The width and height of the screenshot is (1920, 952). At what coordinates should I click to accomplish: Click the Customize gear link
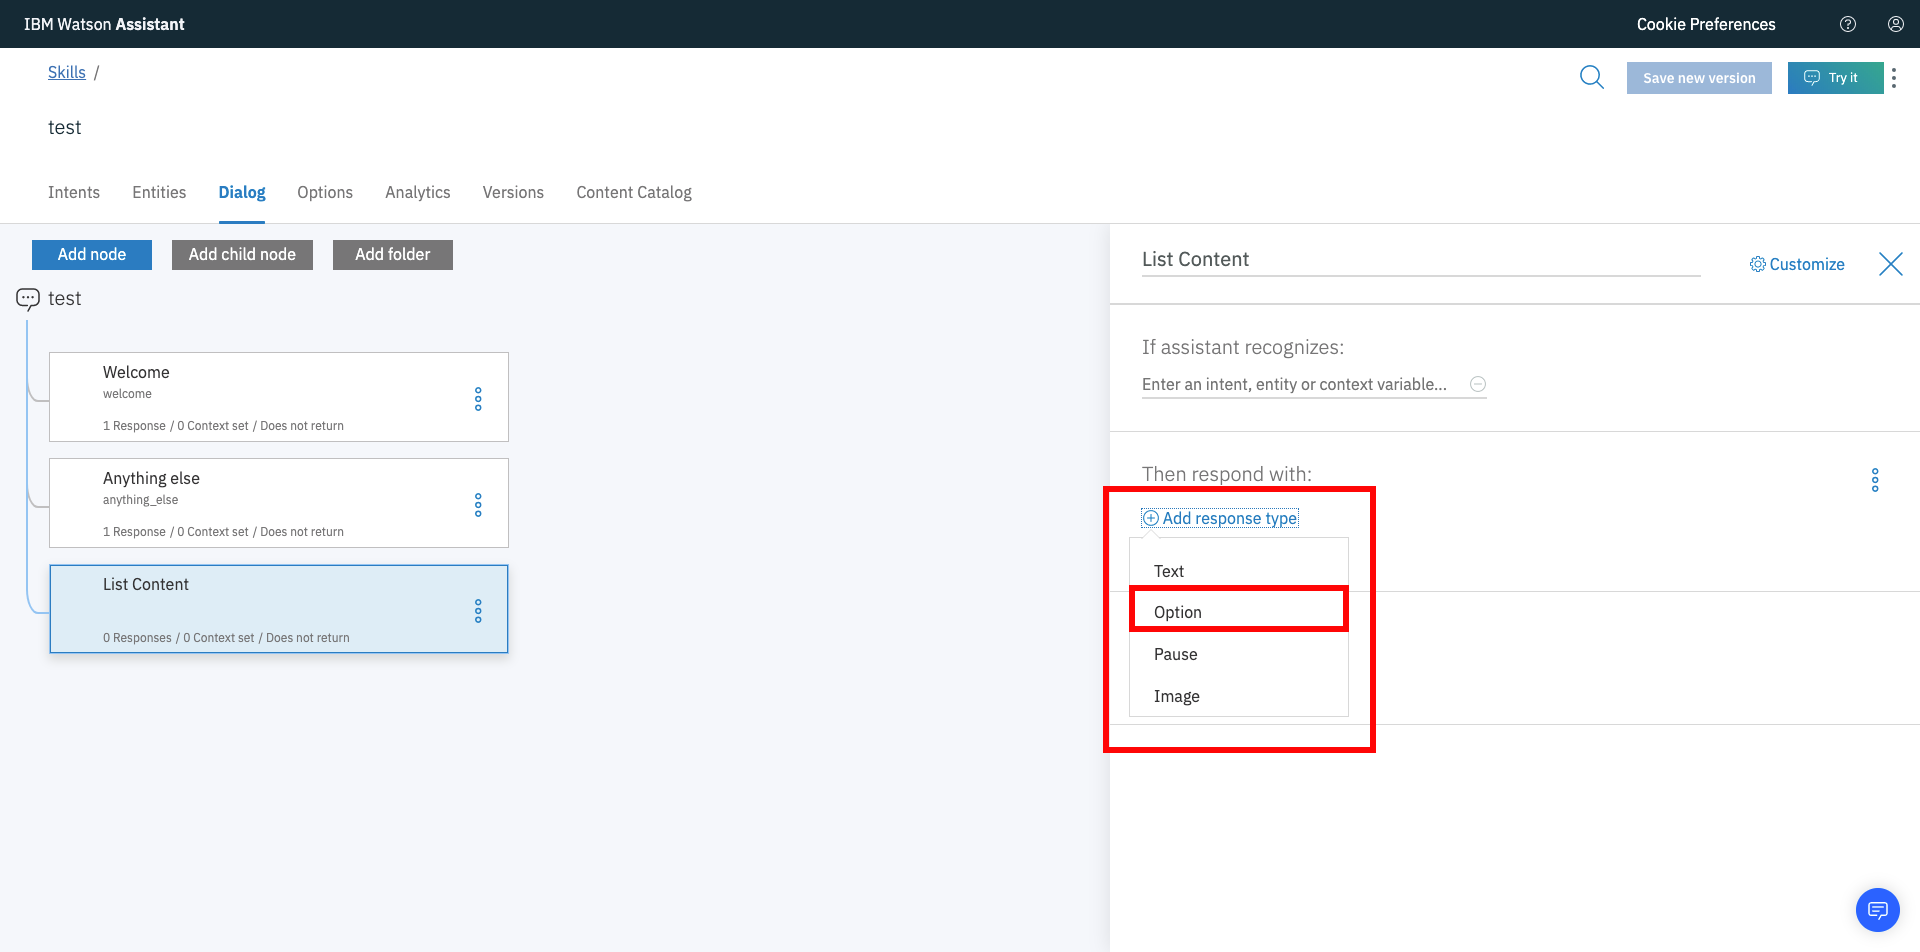point(1797,264)
